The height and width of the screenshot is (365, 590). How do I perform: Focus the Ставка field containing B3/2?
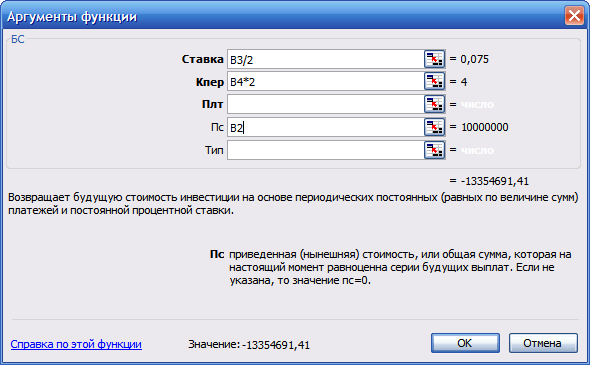pos(325,59)
